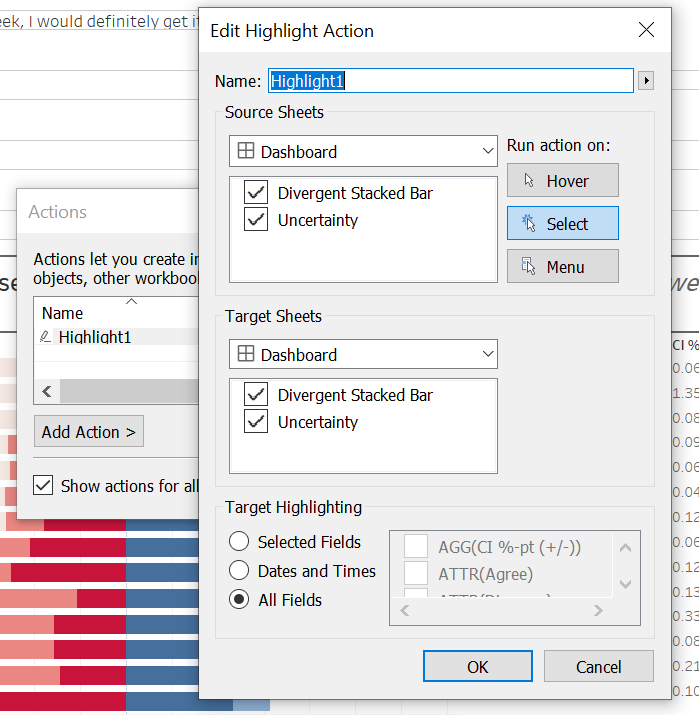The height and width of the screenshot is (715, 699).
Task: Select the All Fields radio option
Action: point(239,600)
